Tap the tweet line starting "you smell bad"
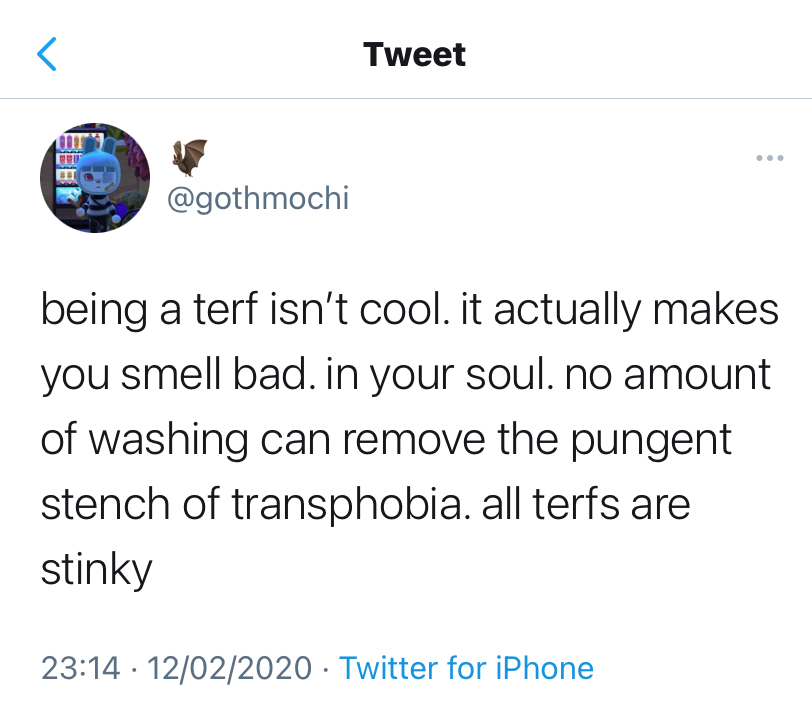This screenshot has height=714, width=812. 406,374
